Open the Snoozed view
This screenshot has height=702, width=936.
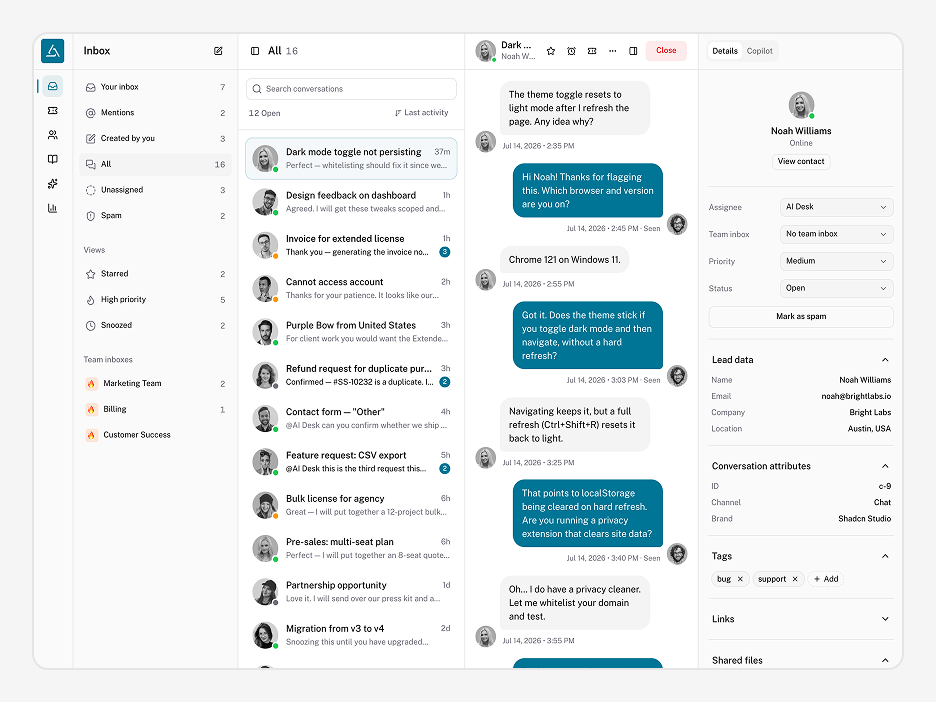[155, 325]
